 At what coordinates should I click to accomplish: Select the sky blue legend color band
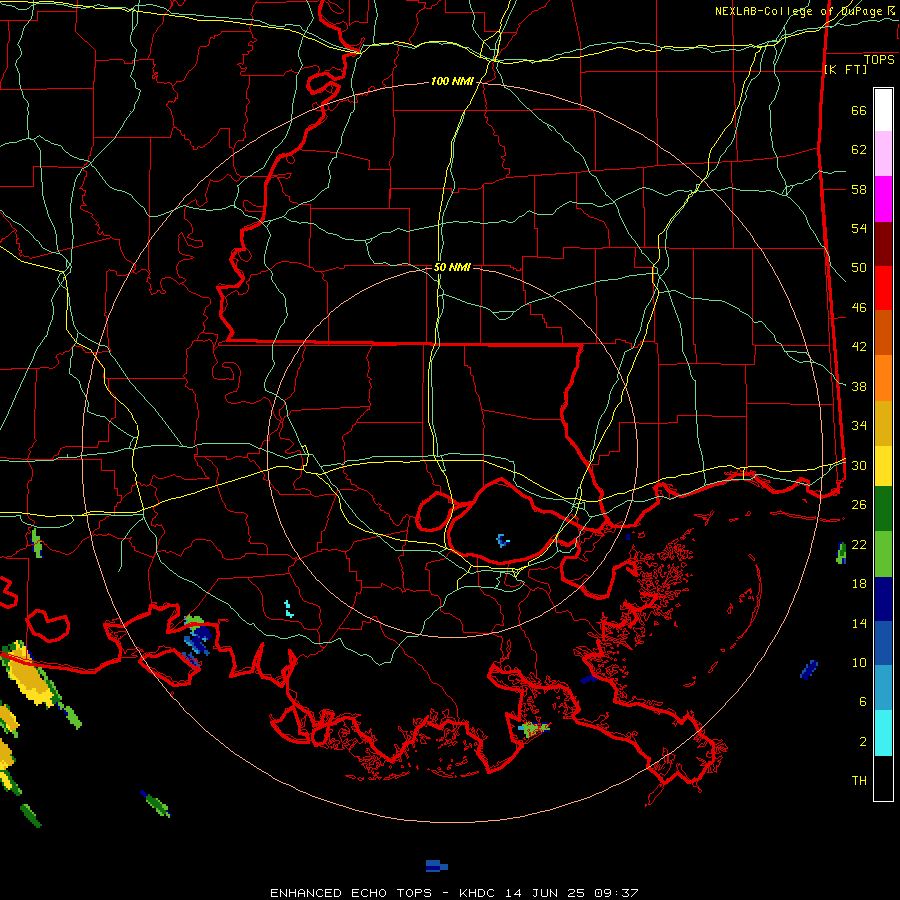point(883,688)
